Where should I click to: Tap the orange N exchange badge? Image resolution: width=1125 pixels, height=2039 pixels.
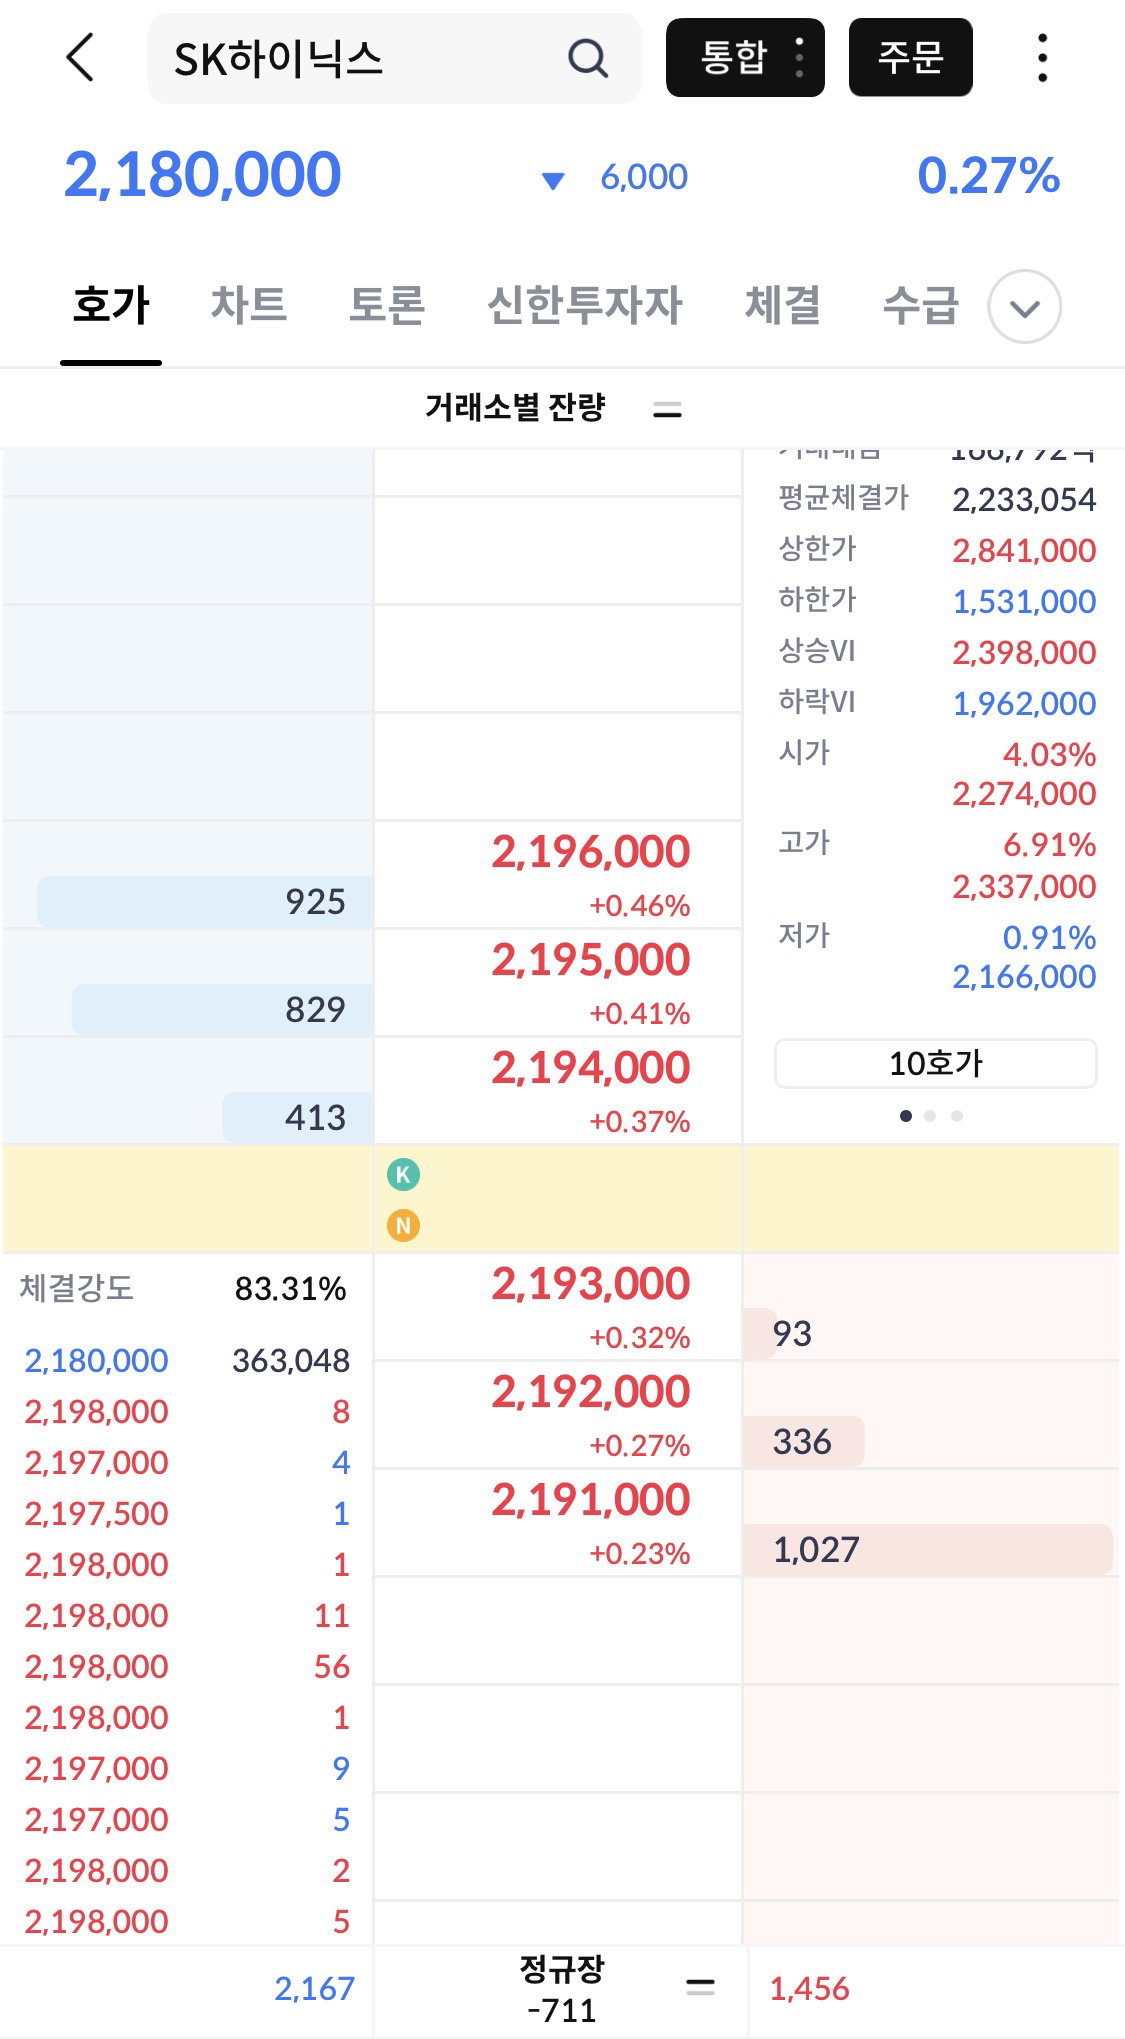tap(403, 1225)
